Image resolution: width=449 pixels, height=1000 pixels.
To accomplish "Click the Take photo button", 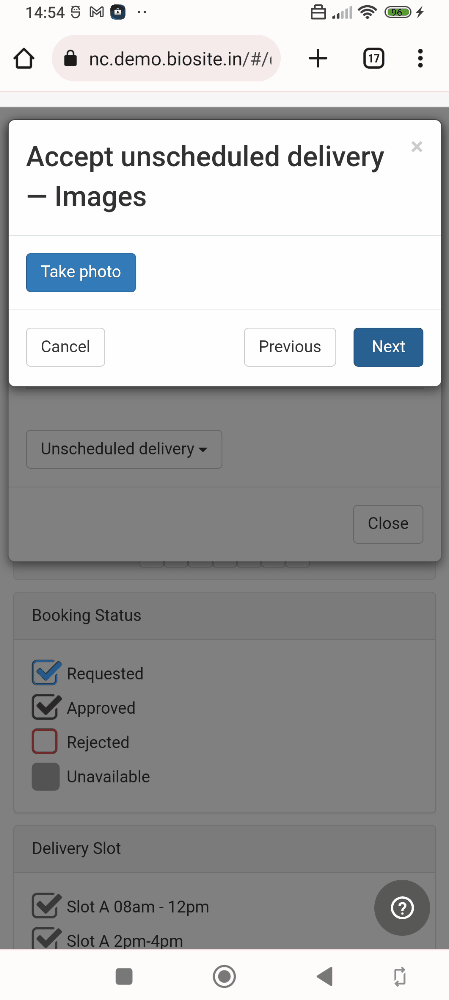I will click(x=81, y=272).
